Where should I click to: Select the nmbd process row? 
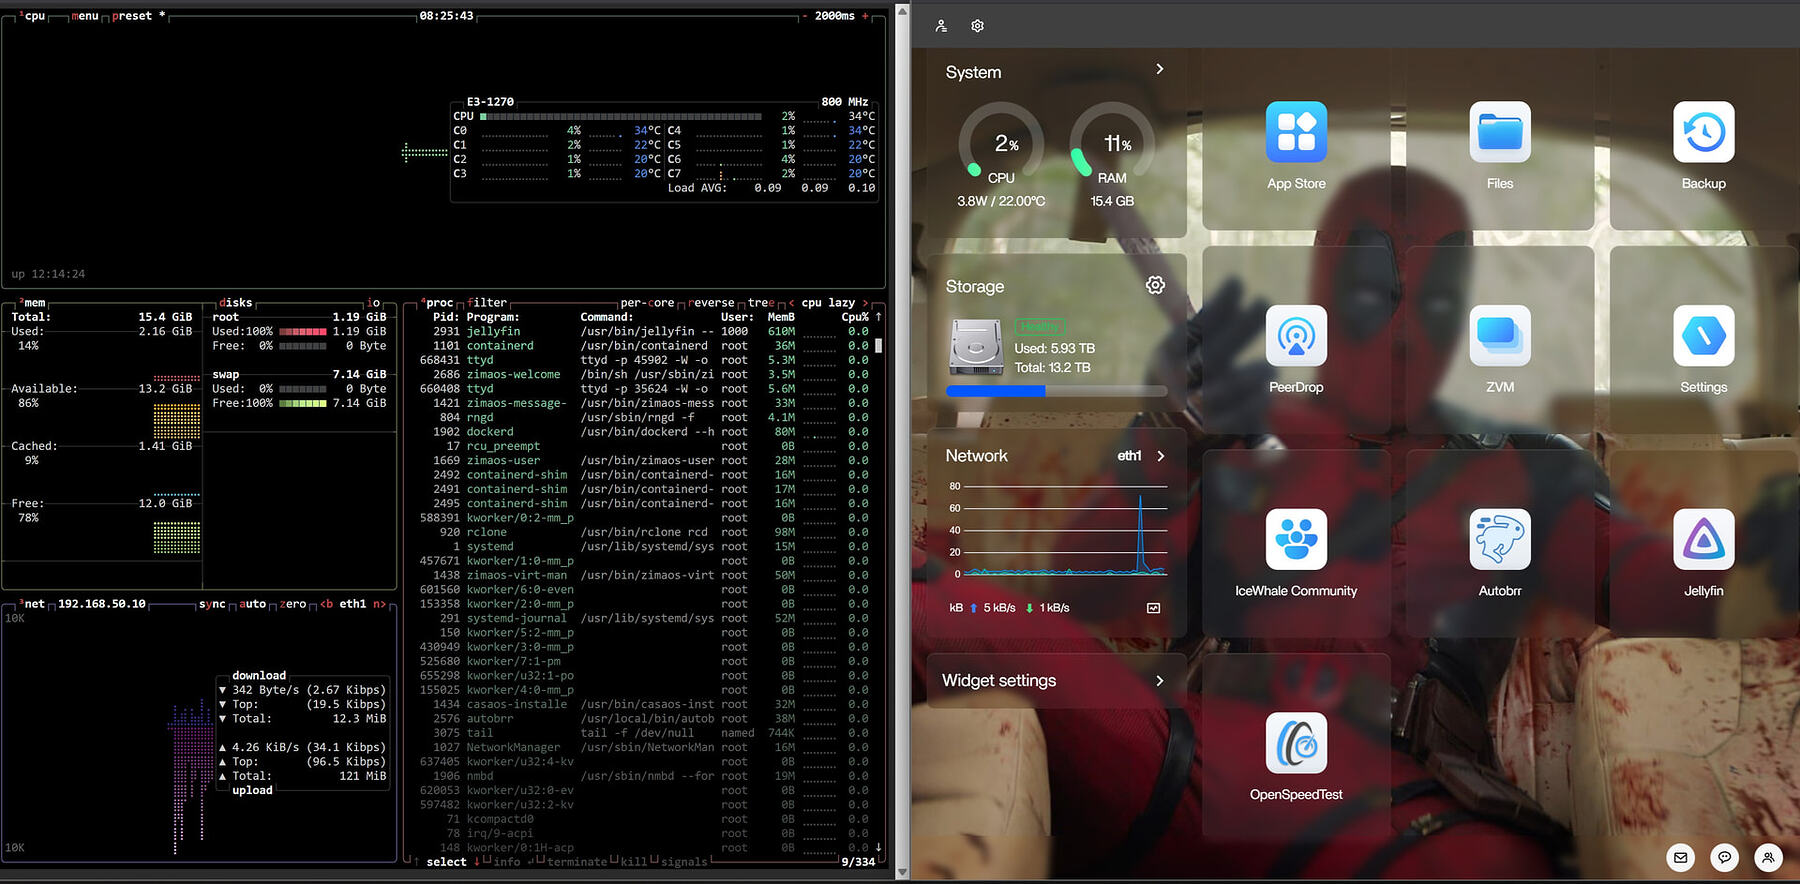coord(644,776)
